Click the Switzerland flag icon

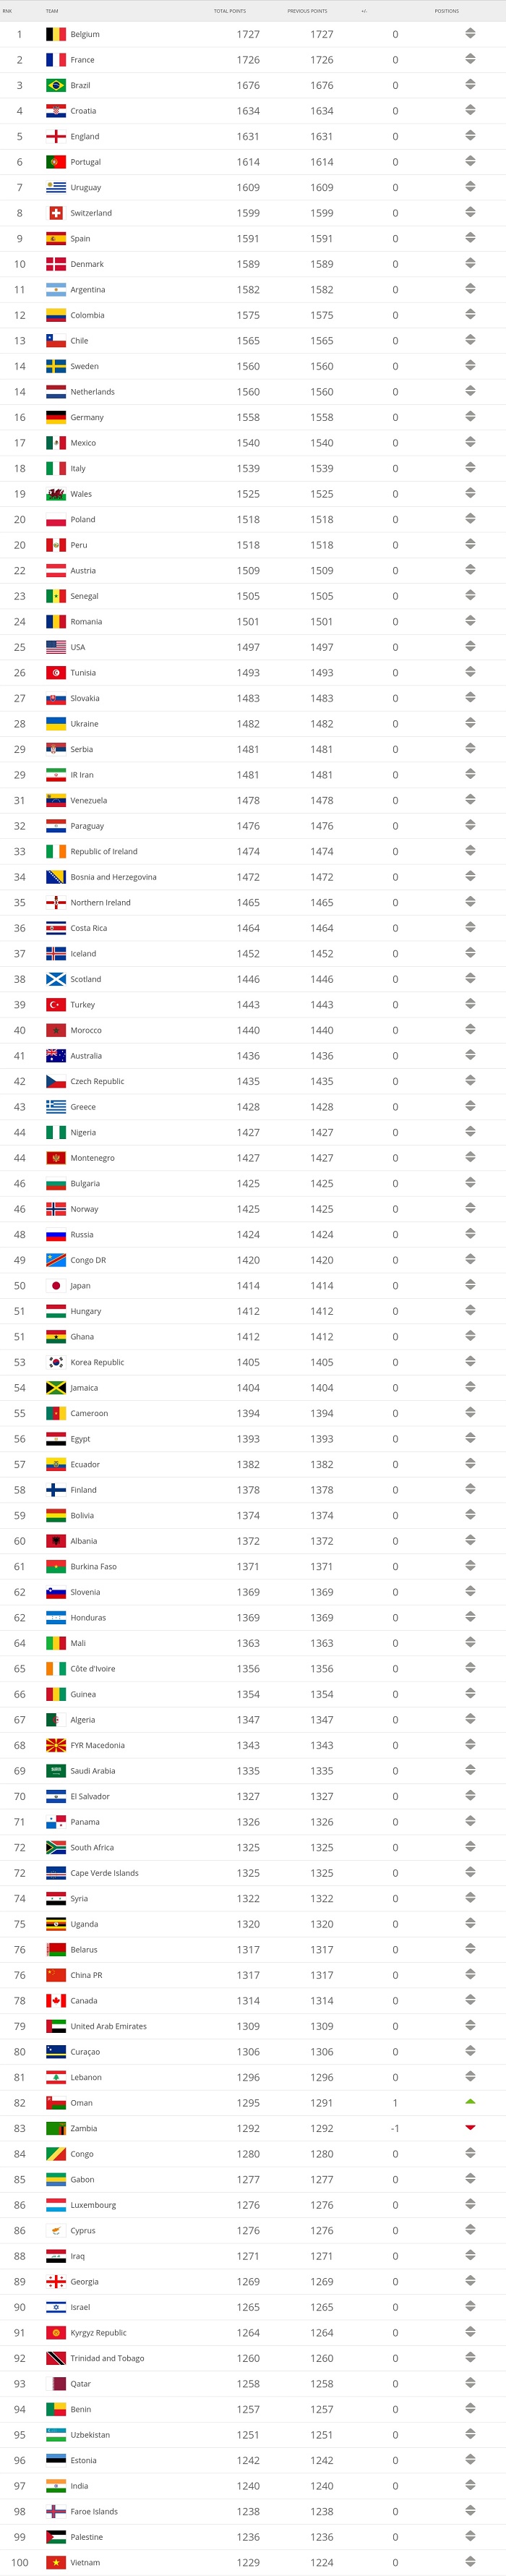pyautogui.click(x=56, y=213)
